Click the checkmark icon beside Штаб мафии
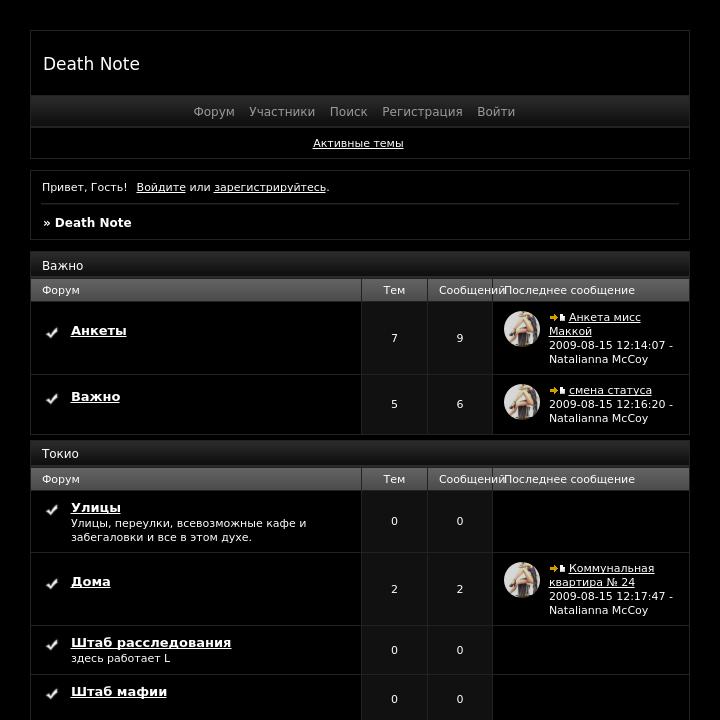Image resolution: width=720 pixels, height=720 pixels. coord(52,693)
